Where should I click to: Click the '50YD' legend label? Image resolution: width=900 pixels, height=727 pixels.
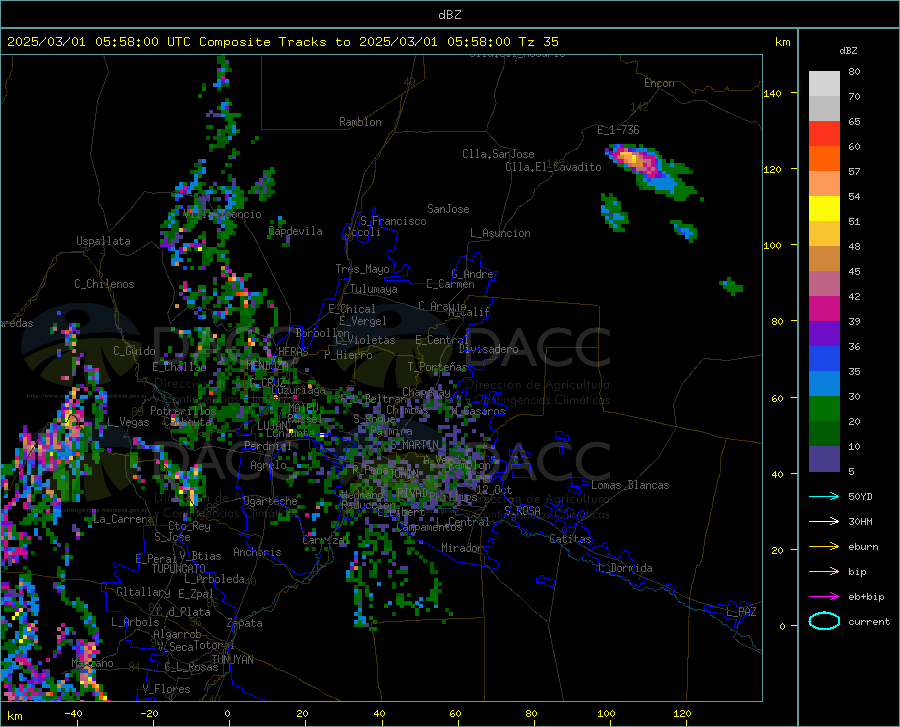click(x=860, y=496)
